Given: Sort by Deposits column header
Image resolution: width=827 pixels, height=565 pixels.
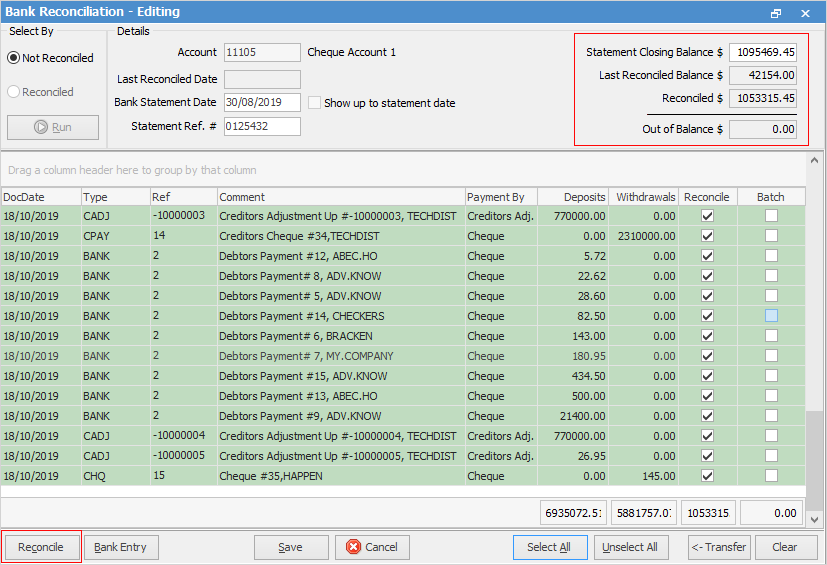Looking at the screenshot, I should click(572, 197).
